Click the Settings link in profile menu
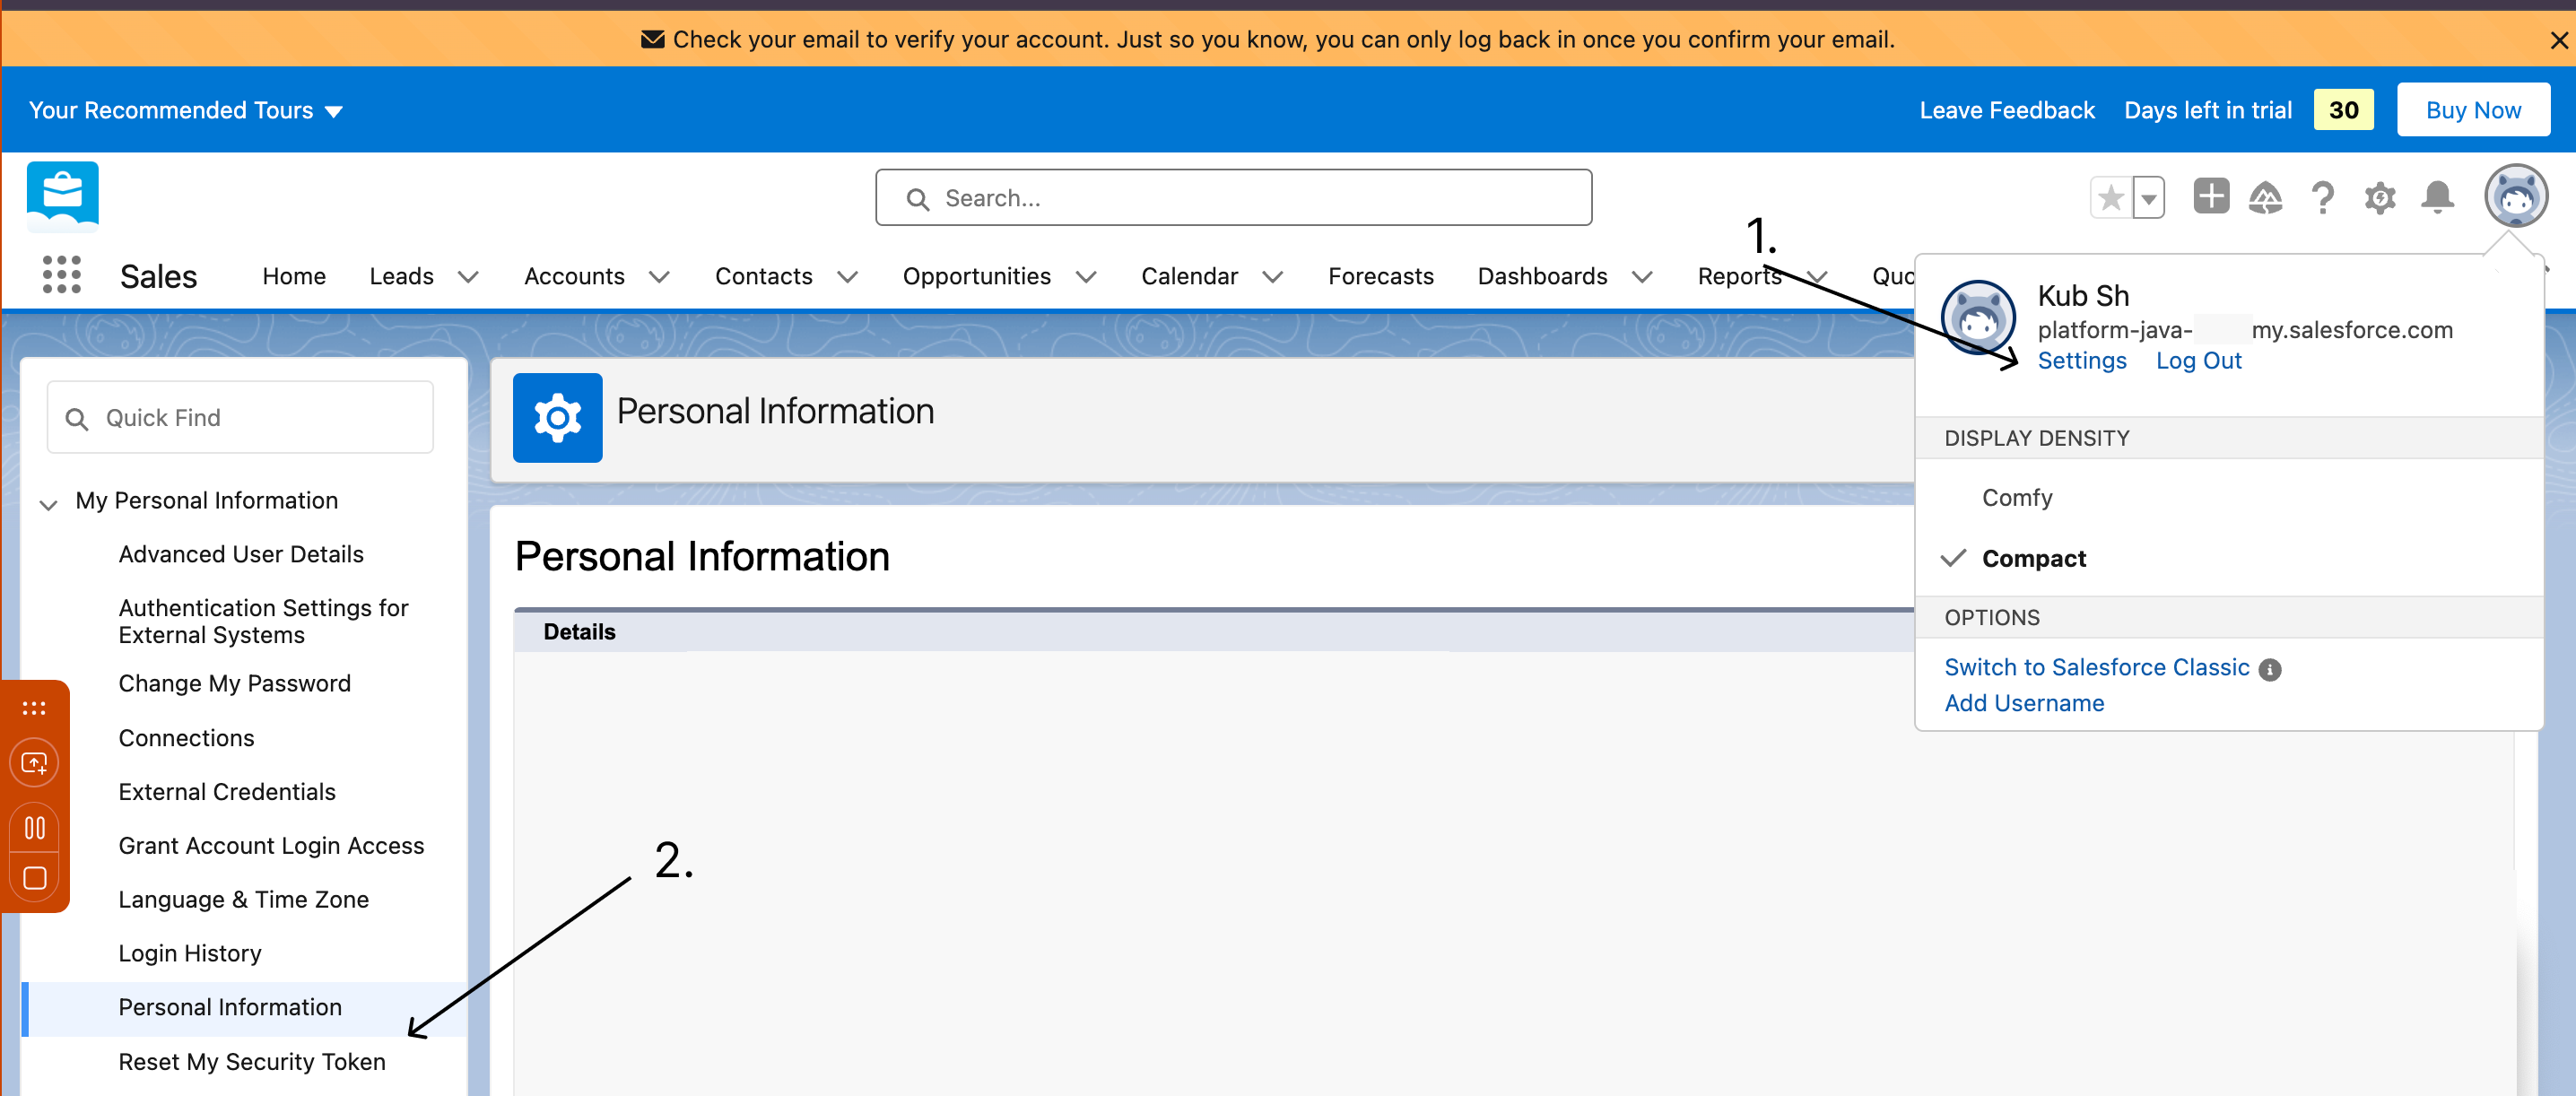Viewport: 2576px width, 1096px height. coord(2082,361)
